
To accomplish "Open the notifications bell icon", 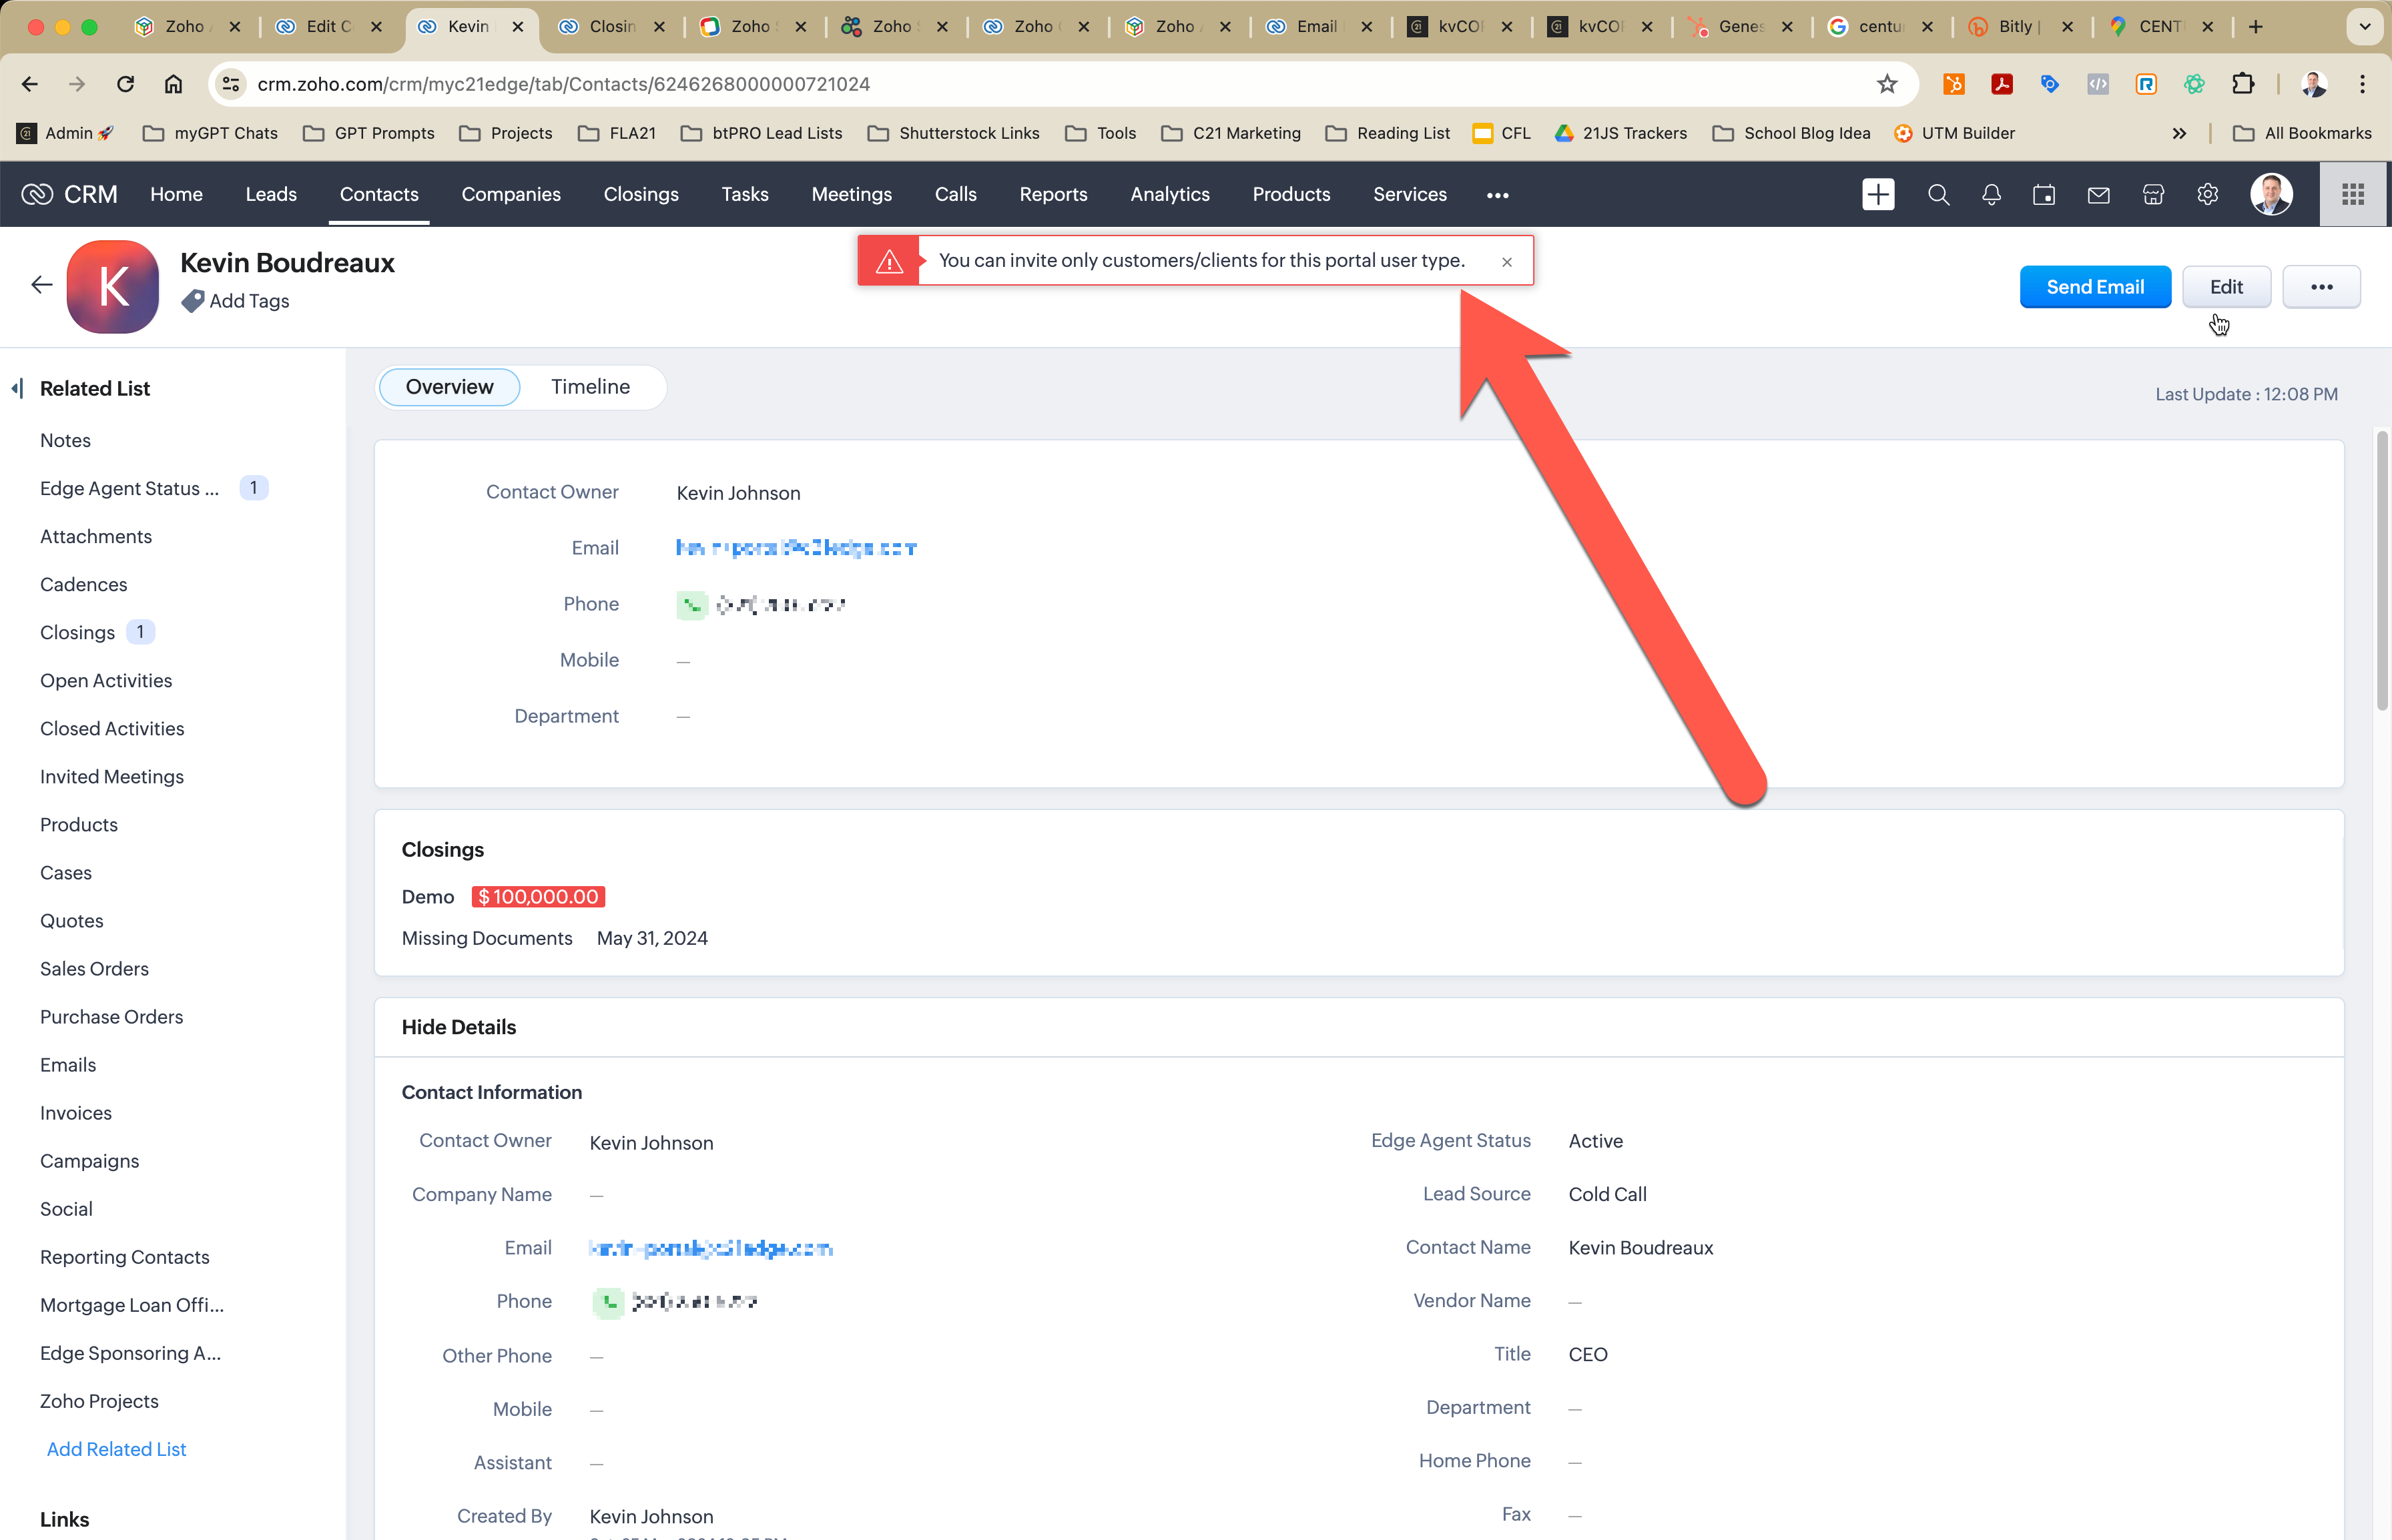I will [x=1991, y=194].
